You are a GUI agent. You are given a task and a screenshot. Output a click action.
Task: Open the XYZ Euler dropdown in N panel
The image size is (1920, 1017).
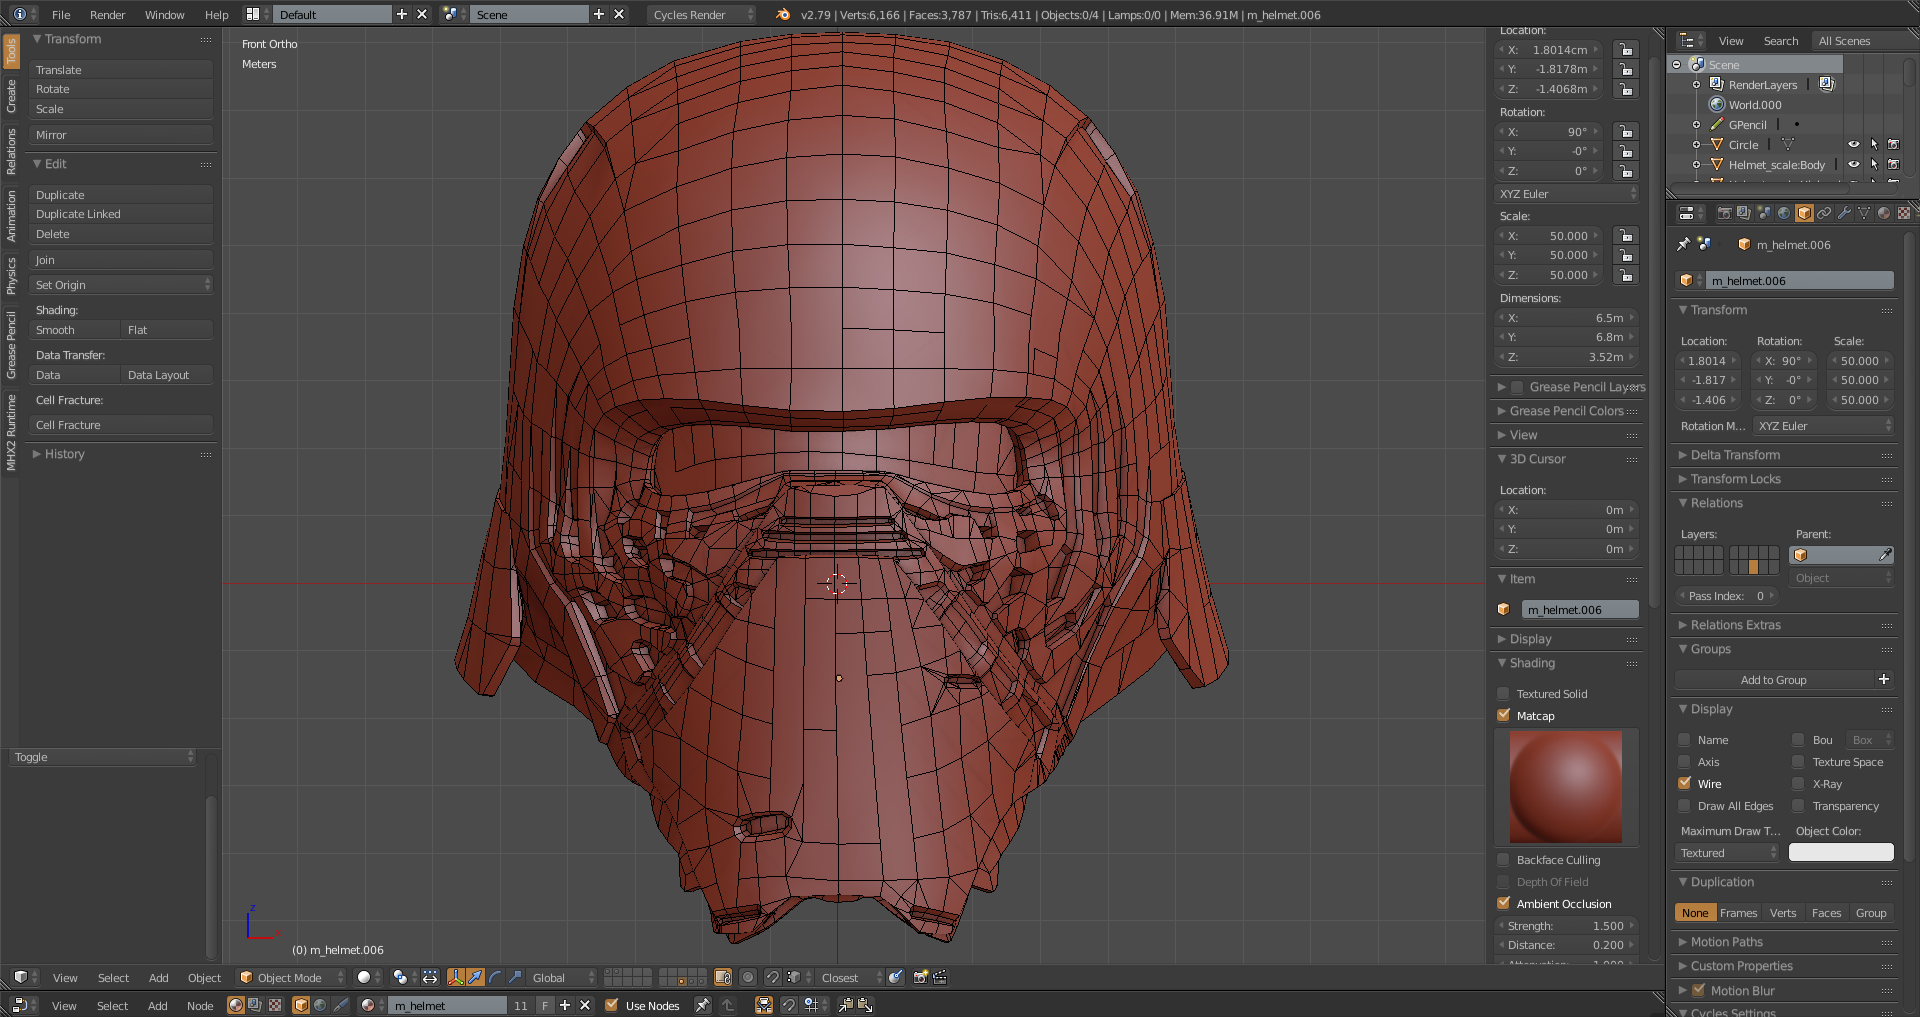coord(1567,194)
